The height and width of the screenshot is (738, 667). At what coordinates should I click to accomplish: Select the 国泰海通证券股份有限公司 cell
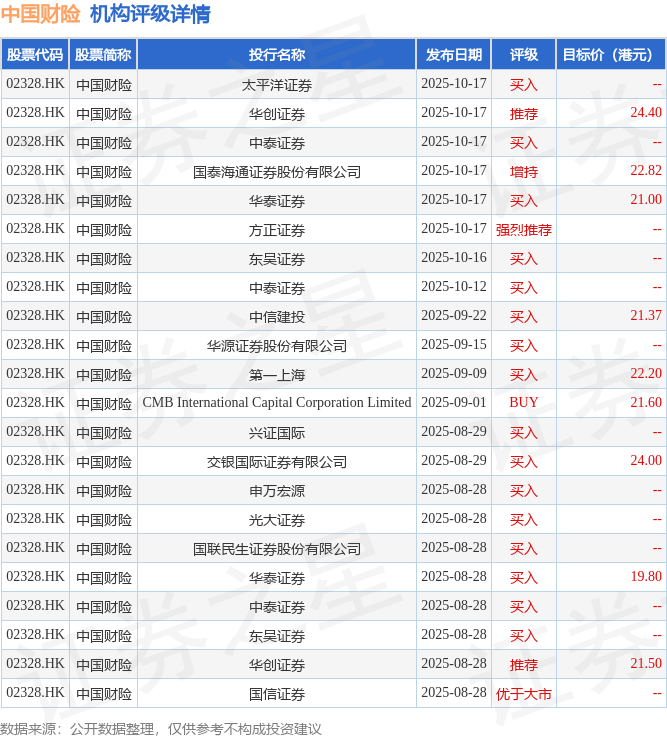click(277, 172)
